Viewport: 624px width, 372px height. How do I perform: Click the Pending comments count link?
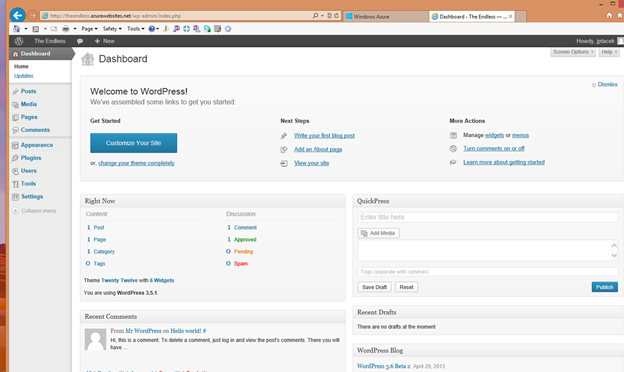coord(243,251)
